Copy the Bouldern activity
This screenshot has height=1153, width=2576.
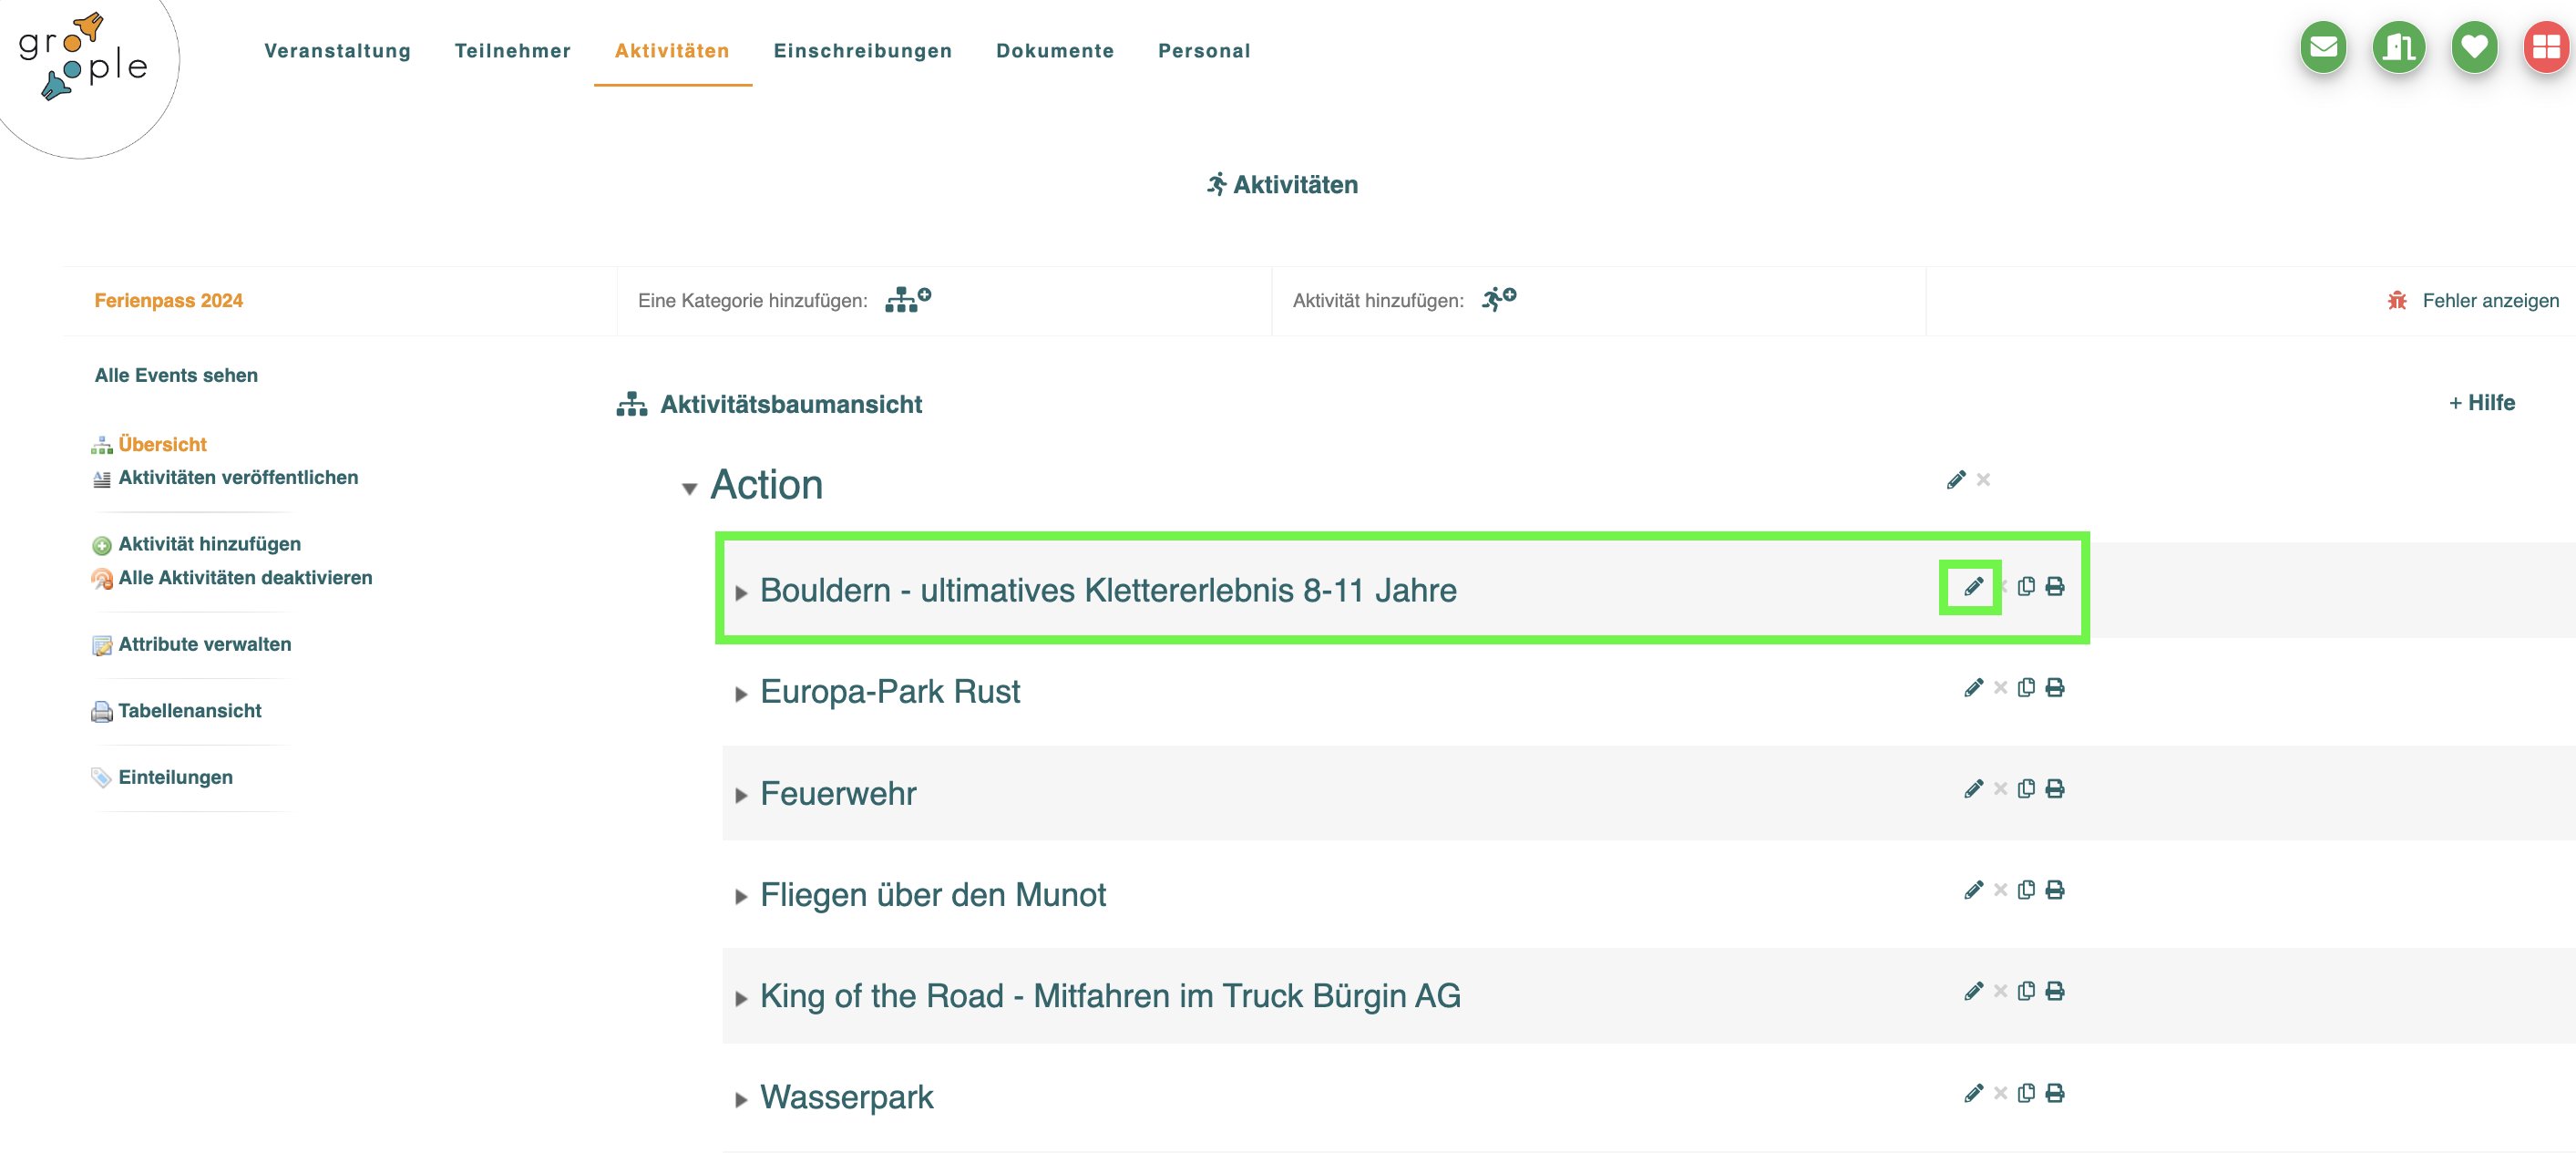[2026, 587]
